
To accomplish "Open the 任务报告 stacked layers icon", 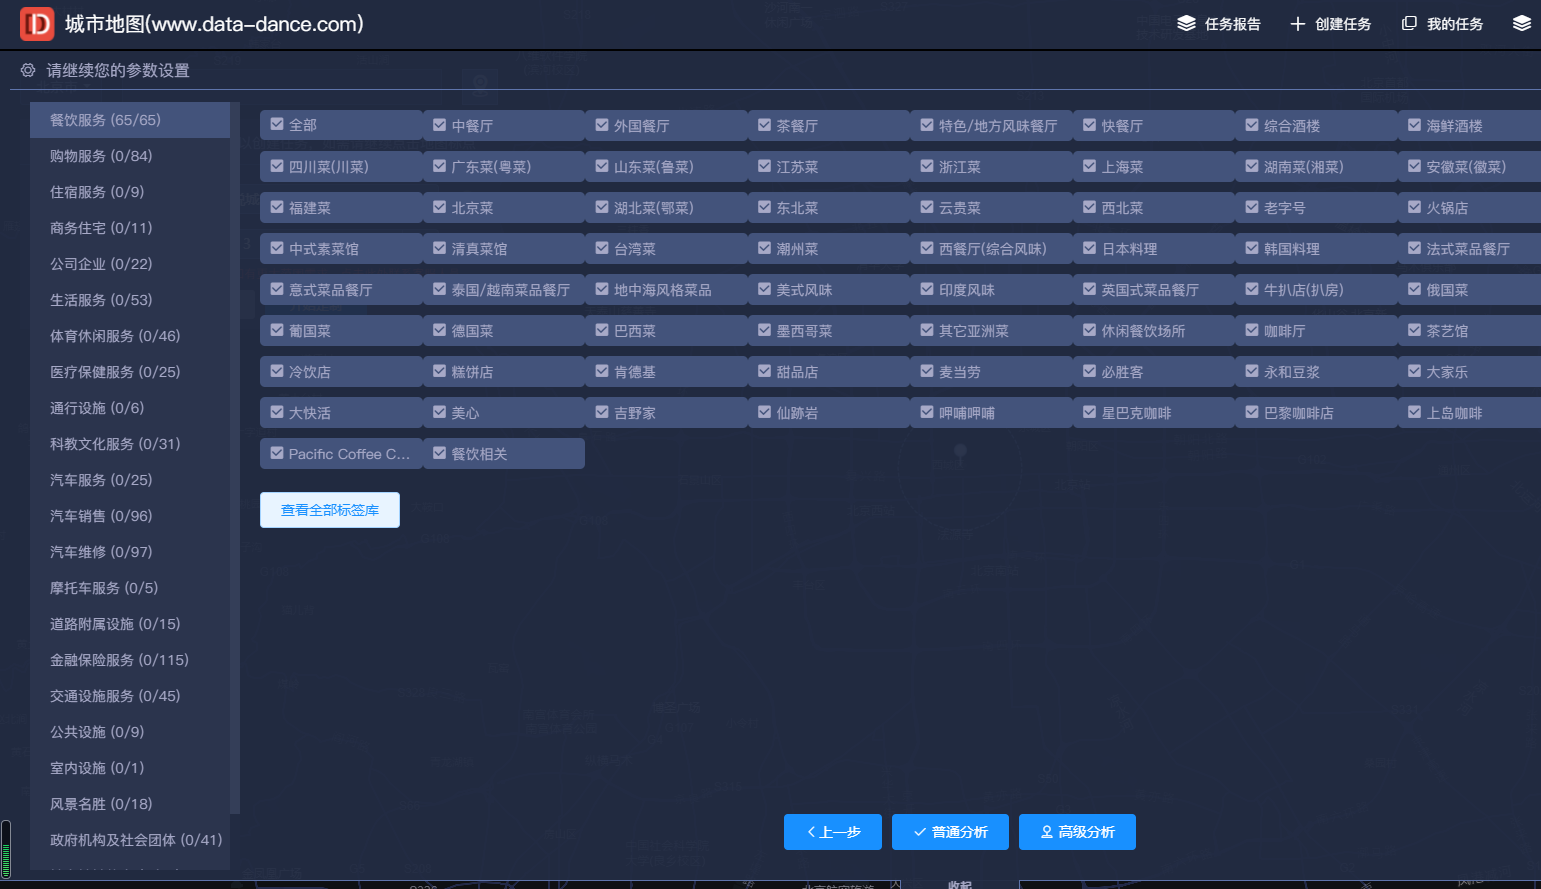I will point(1186,23).
